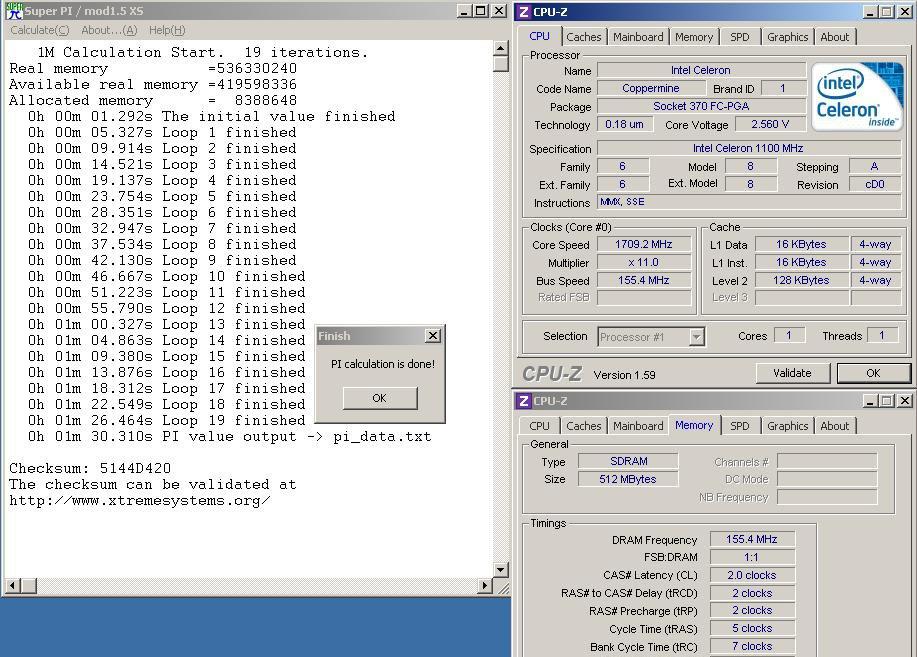917x657 pixels.
Task: Click the Bus Speed value 155.4 MHz
Action: click(x=644, y=280)
